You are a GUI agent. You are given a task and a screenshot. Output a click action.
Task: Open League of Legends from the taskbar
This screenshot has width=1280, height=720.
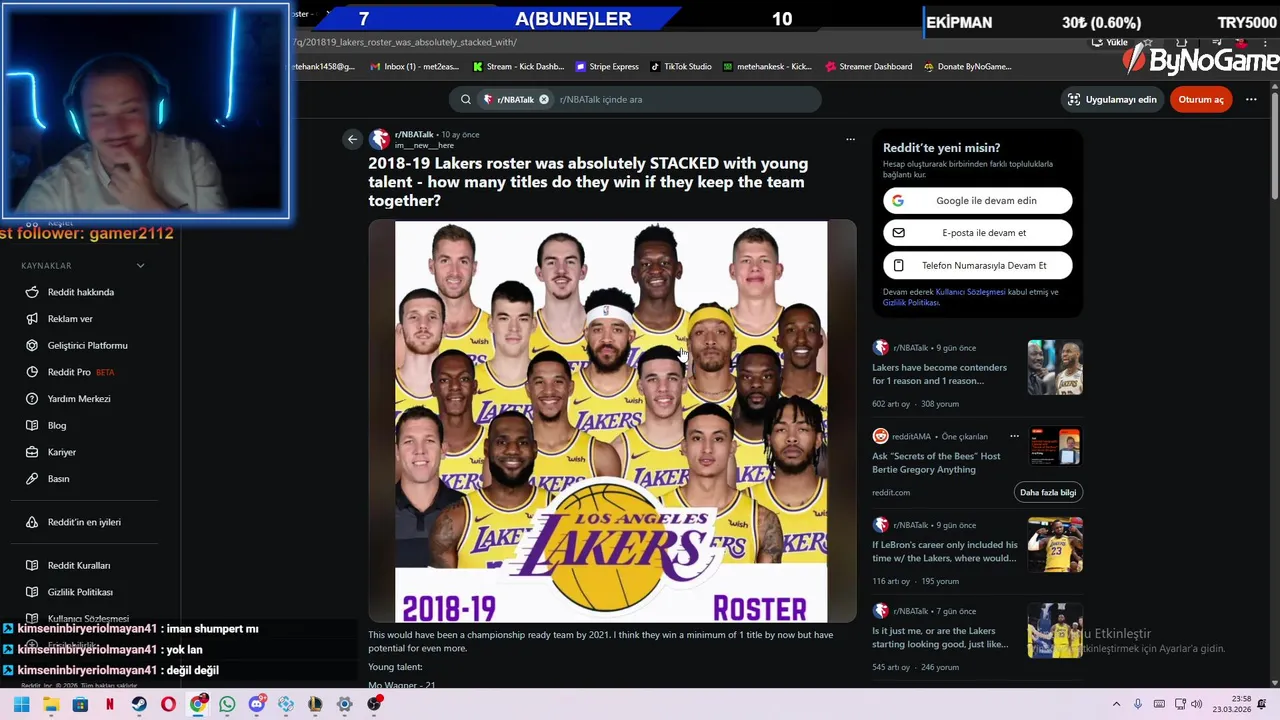point(315,704)
